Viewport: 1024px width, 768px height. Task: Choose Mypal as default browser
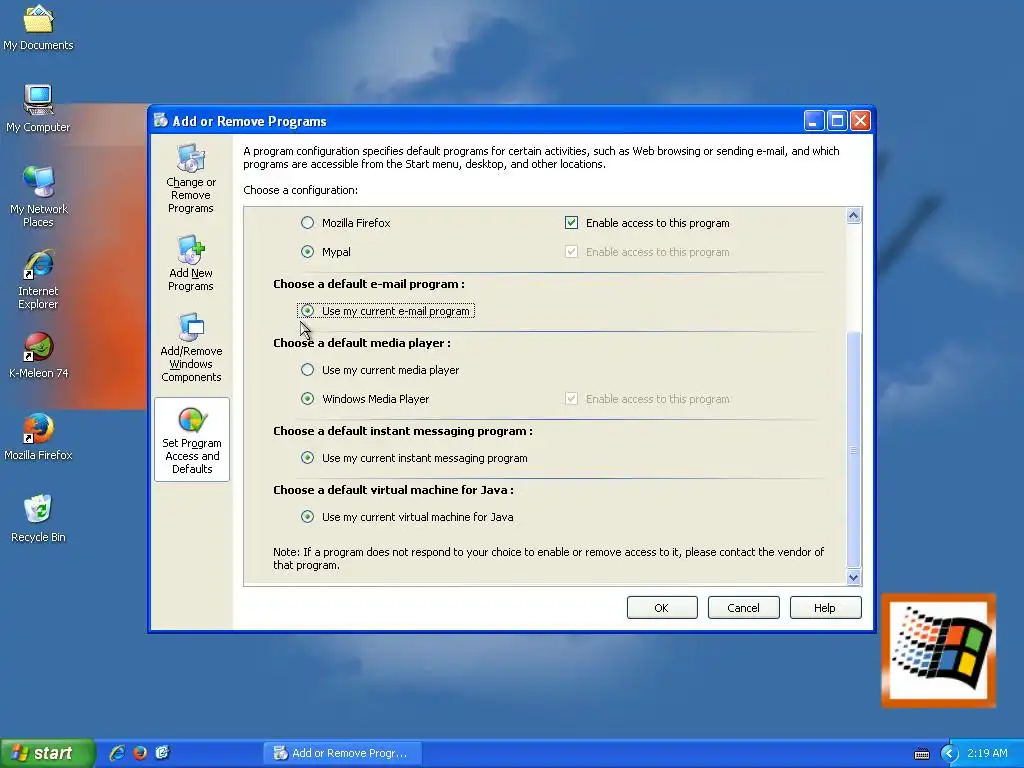point(307,251)
